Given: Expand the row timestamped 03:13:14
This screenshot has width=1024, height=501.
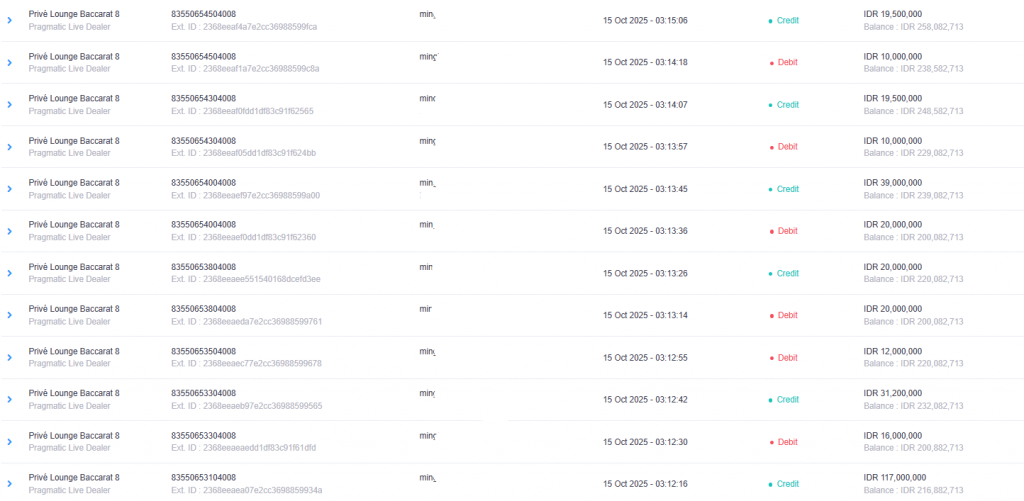Looking at the screenshot, I should click(x=9, y=315).
